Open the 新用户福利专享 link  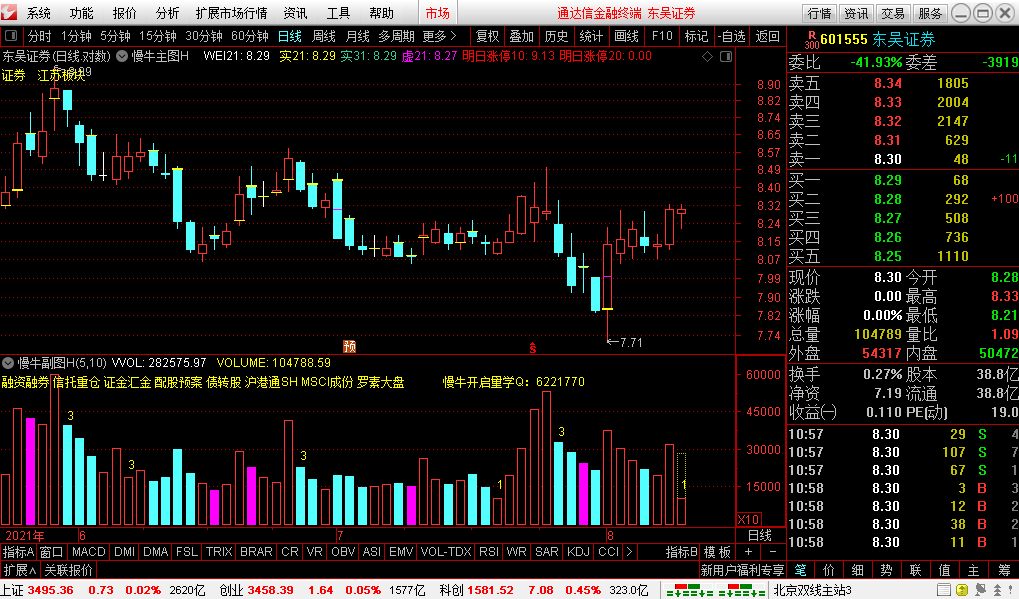[x=742, y=570]
